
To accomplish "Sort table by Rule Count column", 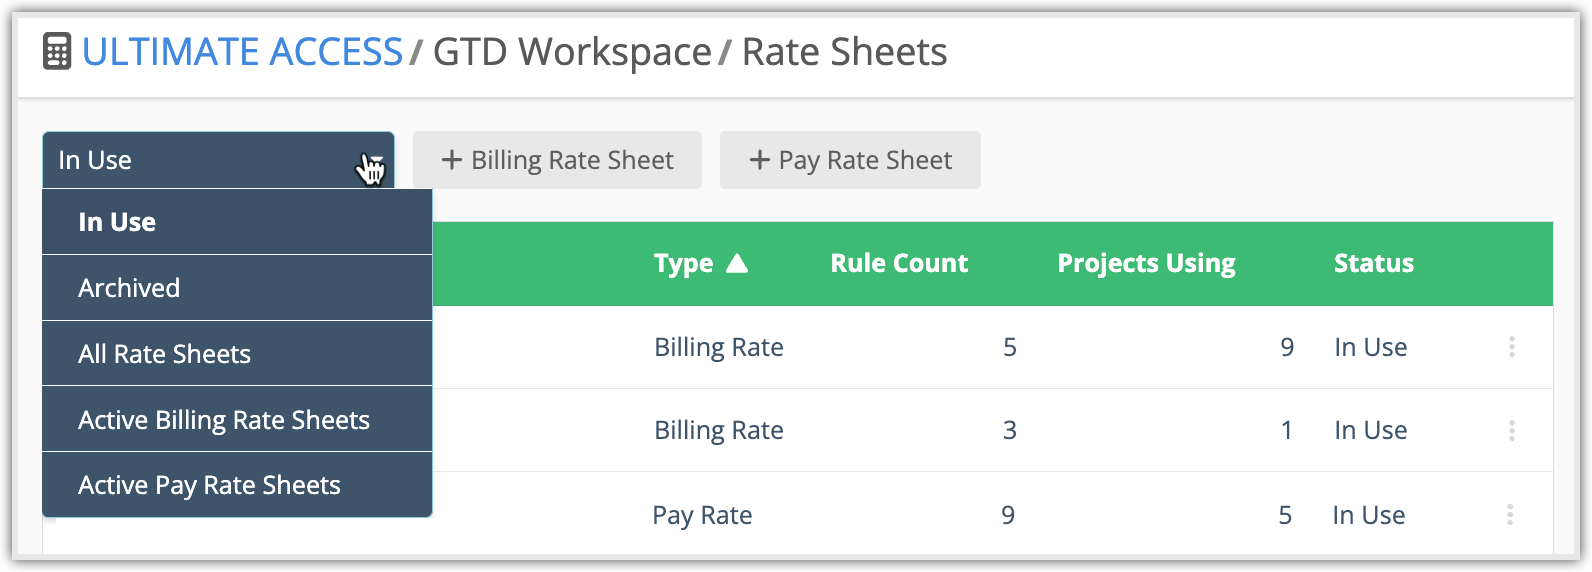I will 899,263.
